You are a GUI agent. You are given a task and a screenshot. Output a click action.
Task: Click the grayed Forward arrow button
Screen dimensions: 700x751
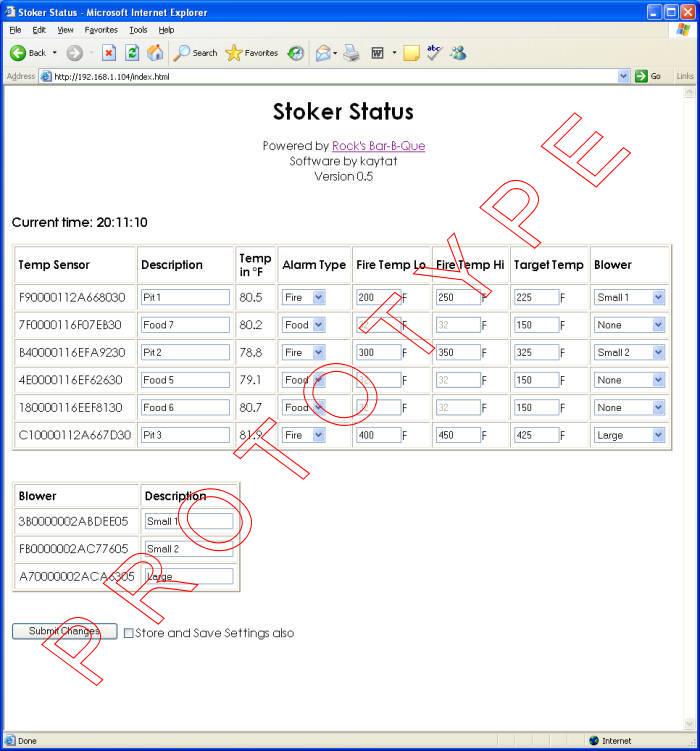tap(74, 53)
